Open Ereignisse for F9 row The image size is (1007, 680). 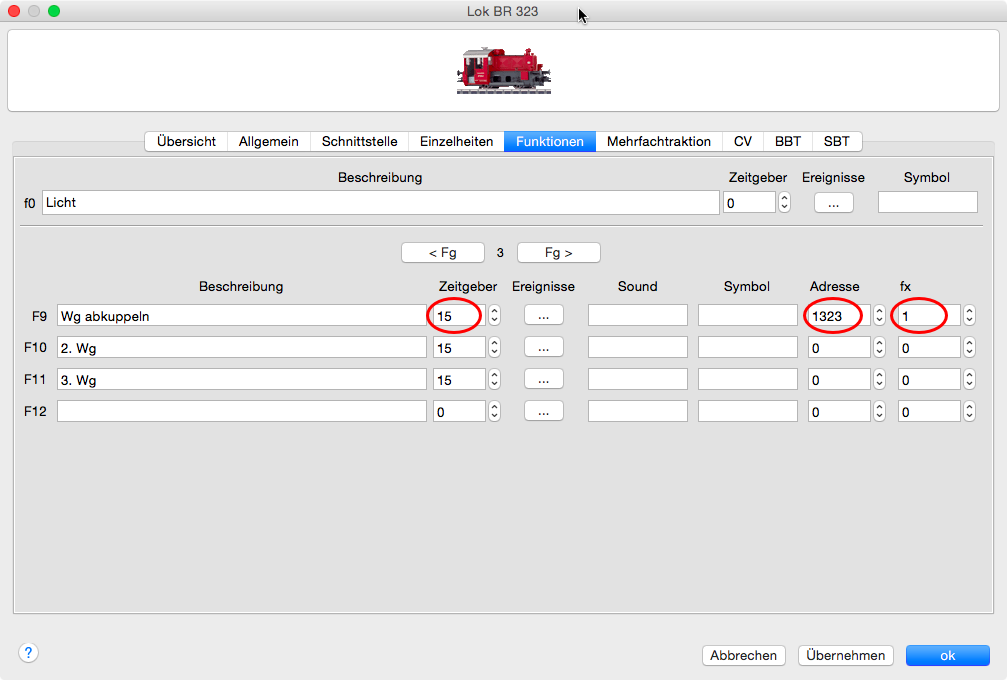point(543,315)
